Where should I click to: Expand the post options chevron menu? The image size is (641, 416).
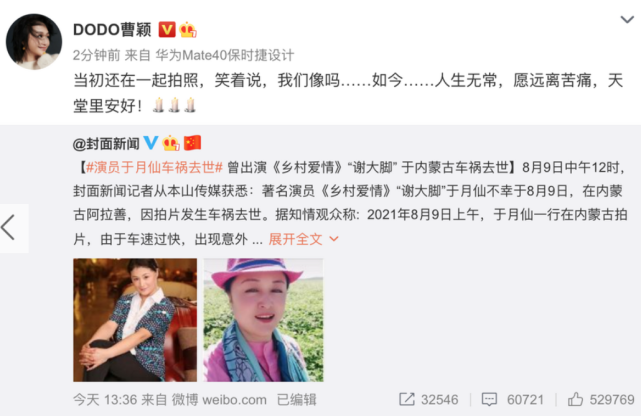point(627,19)
